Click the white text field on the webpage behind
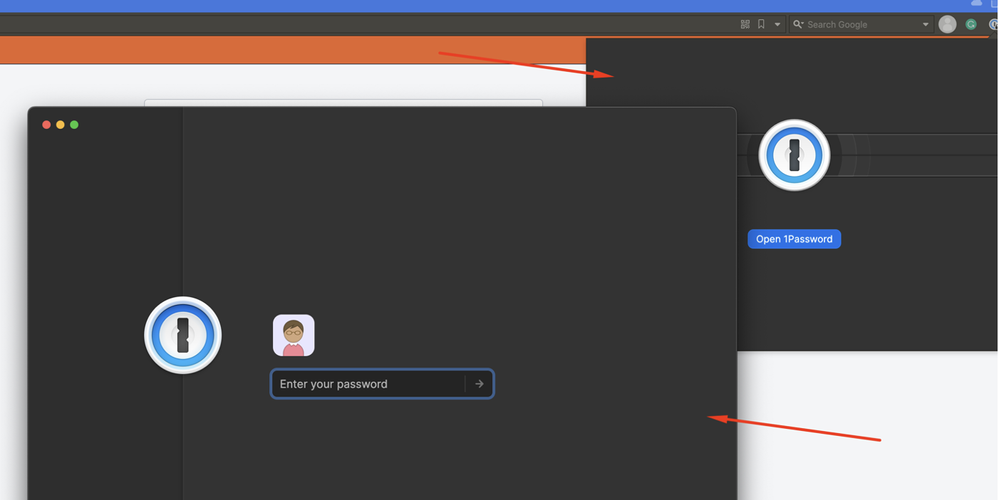 [343, 102]
